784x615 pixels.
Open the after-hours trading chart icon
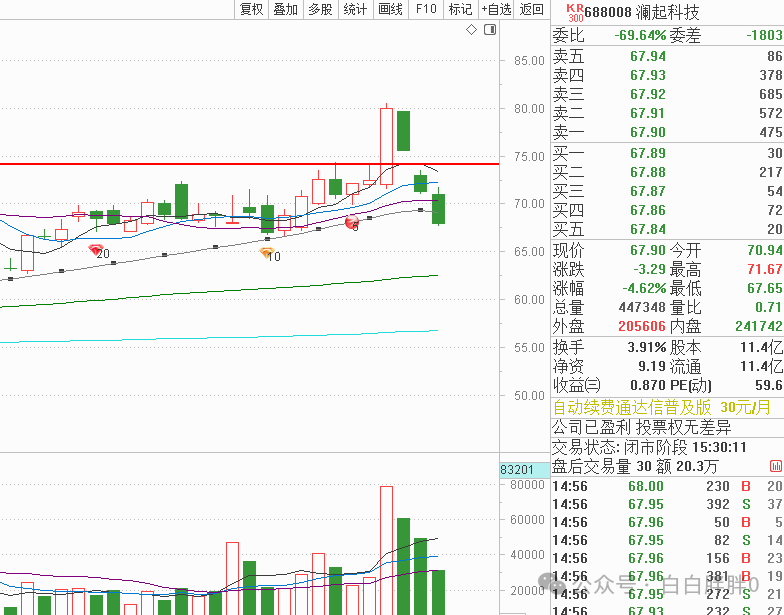[x=776, y=466]
